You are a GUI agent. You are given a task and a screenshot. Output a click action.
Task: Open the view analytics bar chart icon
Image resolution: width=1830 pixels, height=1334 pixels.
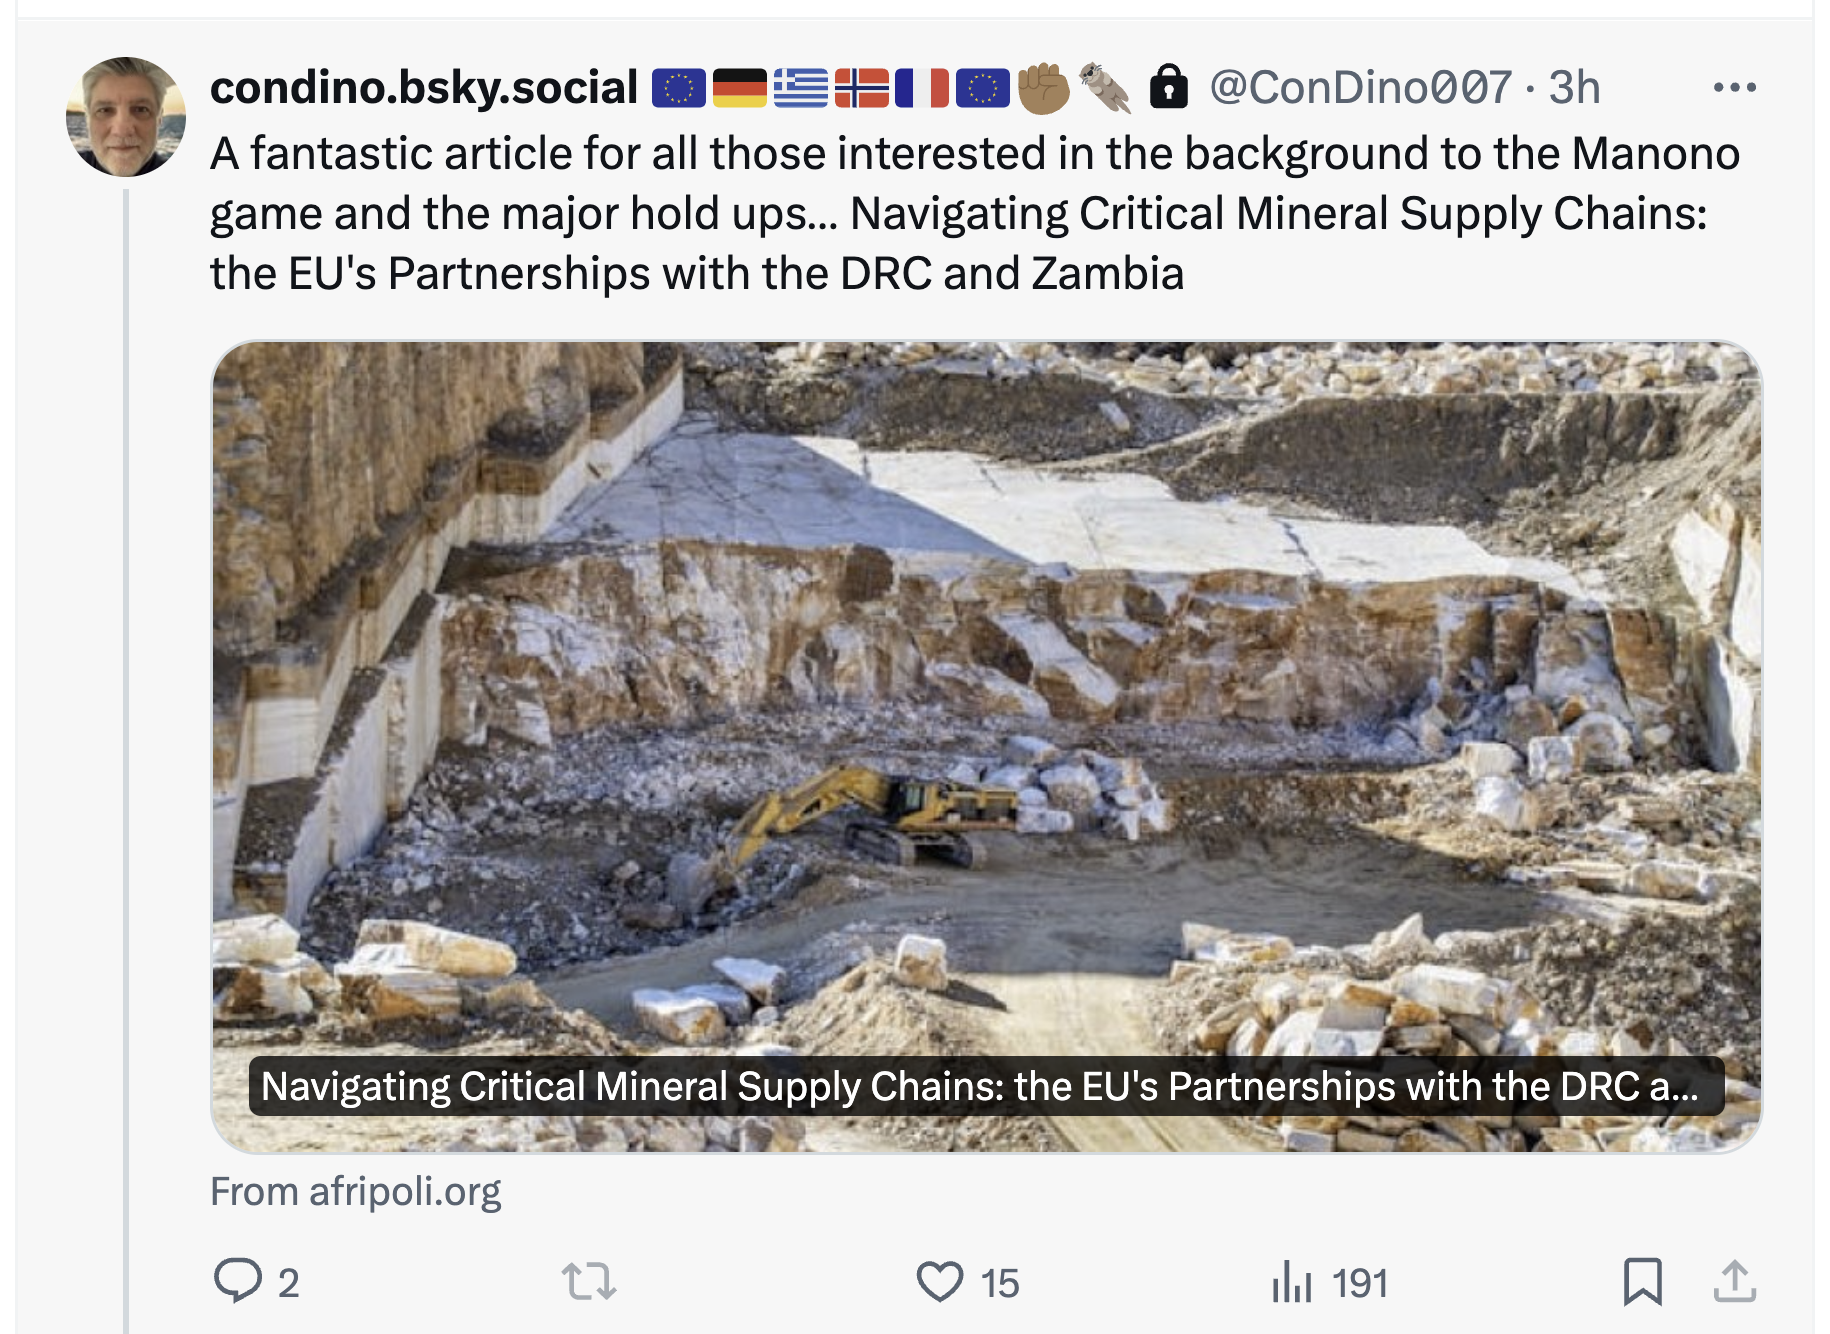point(1291,1282)
